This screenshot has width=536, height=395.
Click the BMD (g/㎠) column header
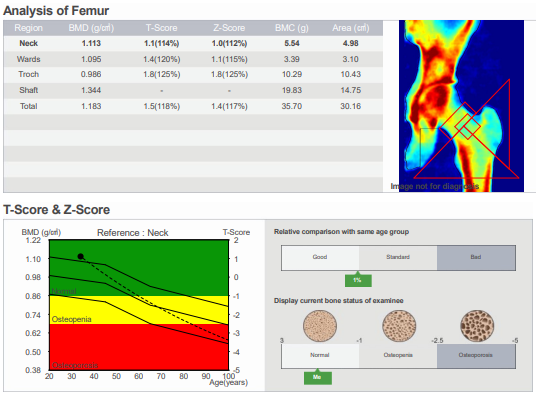91,28
